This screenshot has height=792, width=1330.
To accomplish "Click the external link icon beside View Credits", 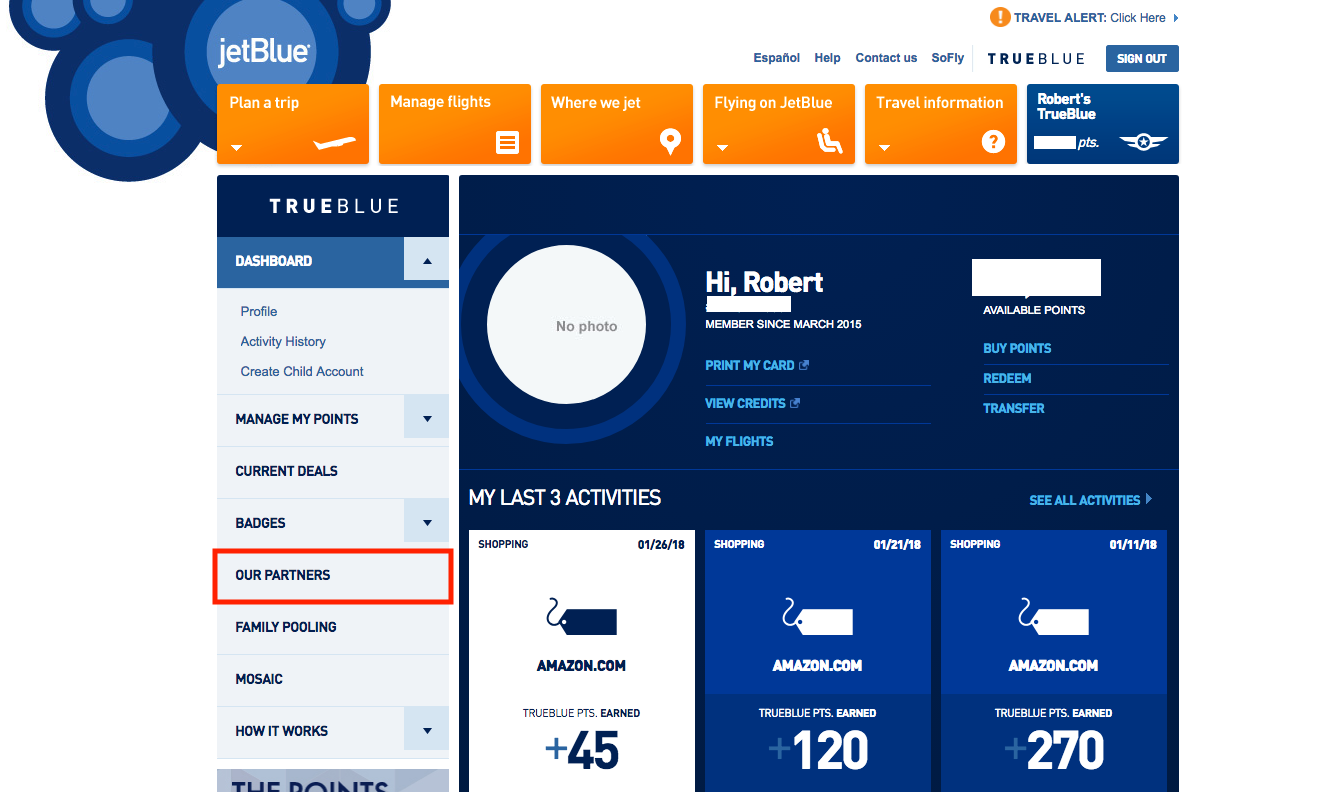I will click(795, 403).
